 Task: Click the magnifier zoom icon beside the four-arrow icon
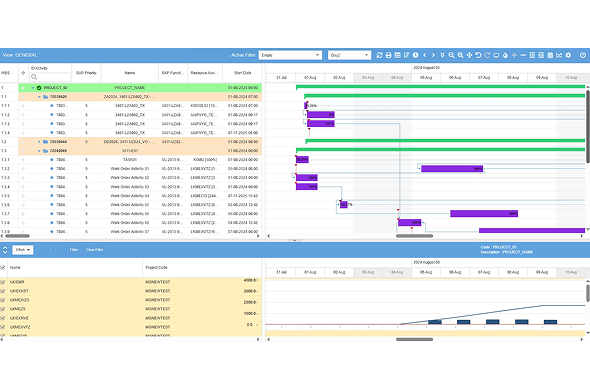click(x=460, y=55)
